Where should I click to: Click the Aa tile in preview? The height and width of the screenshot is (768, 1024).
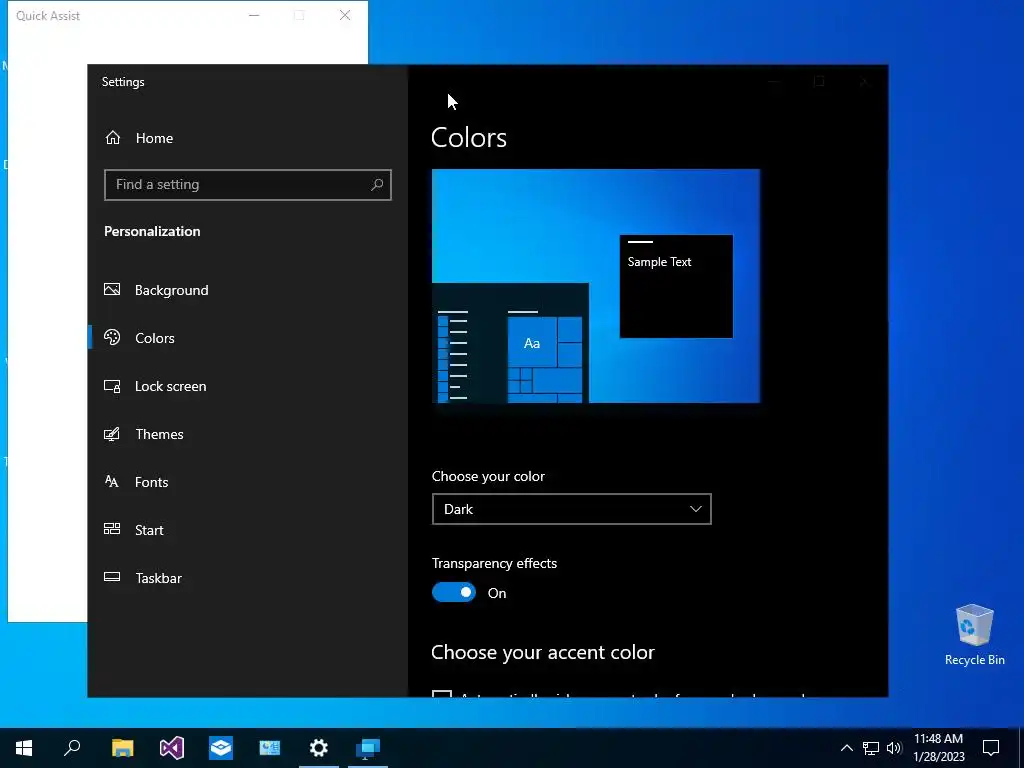[x=532, y=342]
